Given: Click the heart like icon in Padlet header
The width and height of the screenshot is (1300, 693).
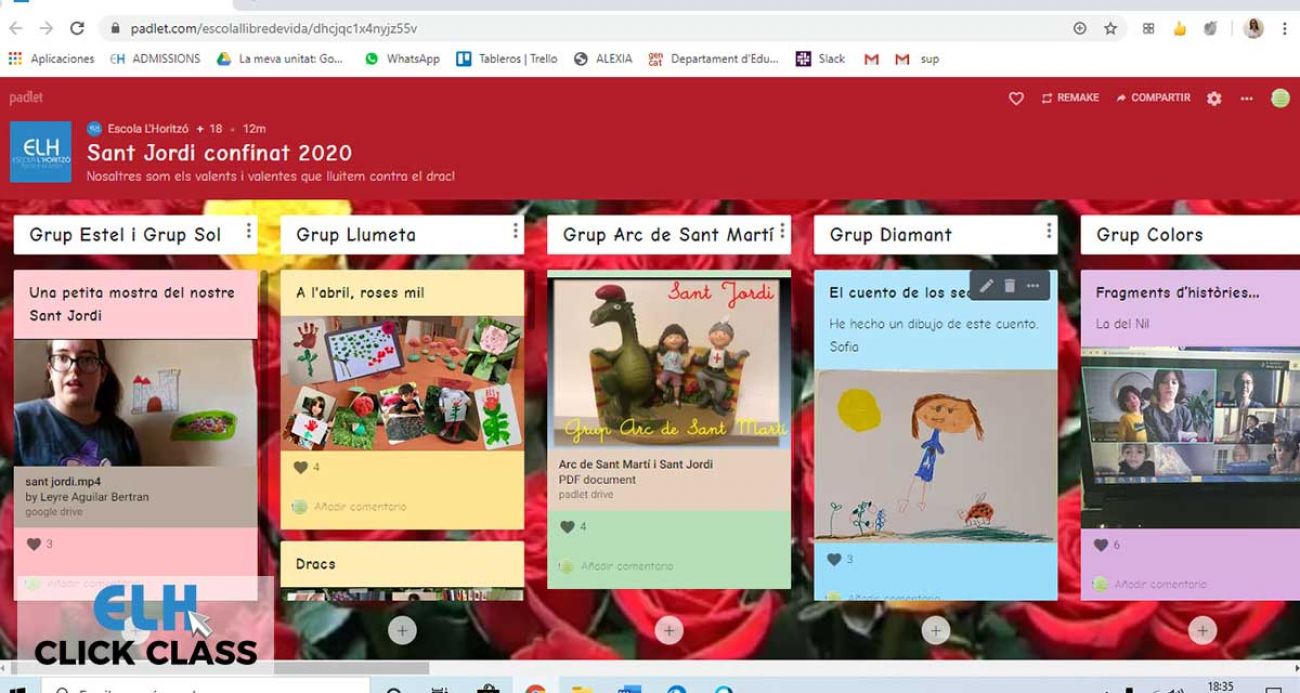Looking at the screenshot, I should (x=1016, y=98).
